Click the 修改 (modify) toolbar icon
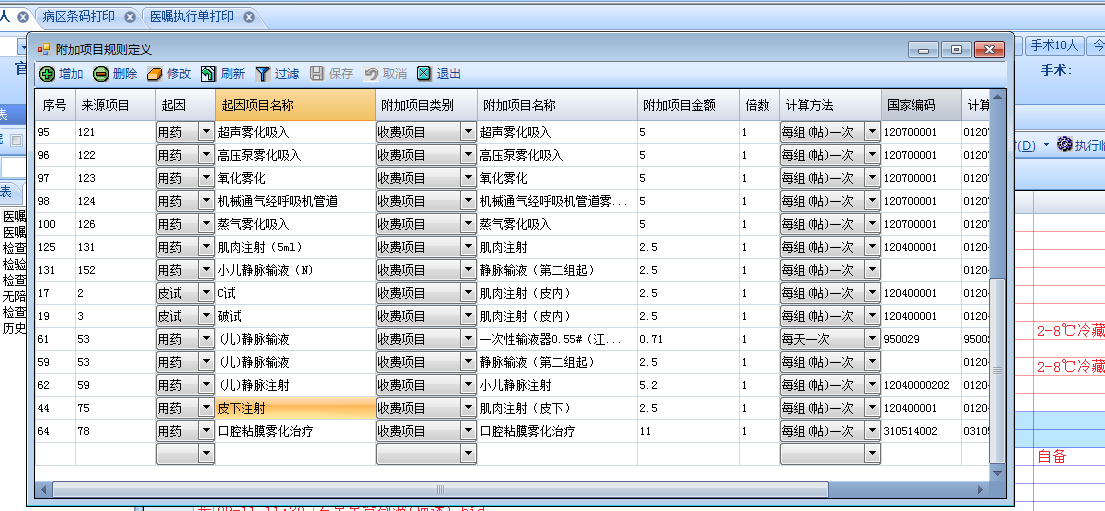Screen dimensions: 1105x511 pos(155,73)
